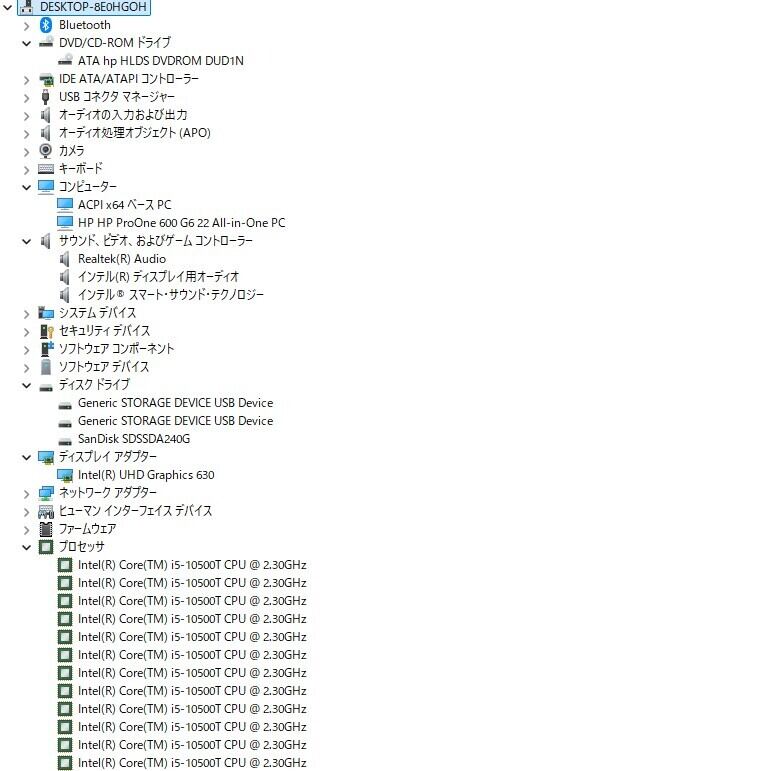Select the ソフトウェア コンポーネント label
This screenshot has width=782, height=771.
[x=116, y=349]
